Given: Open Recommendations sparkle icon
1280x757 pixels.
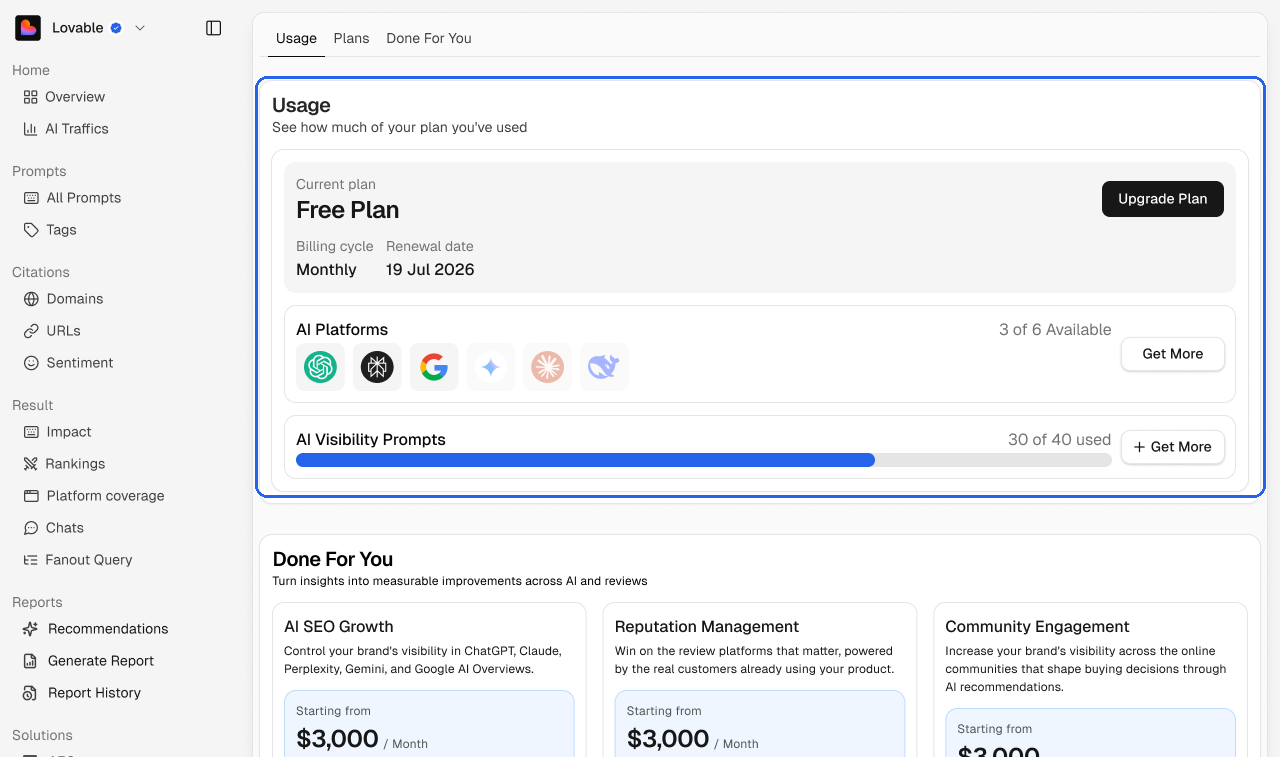Looking at the screenshot, I should pos(31,629).
